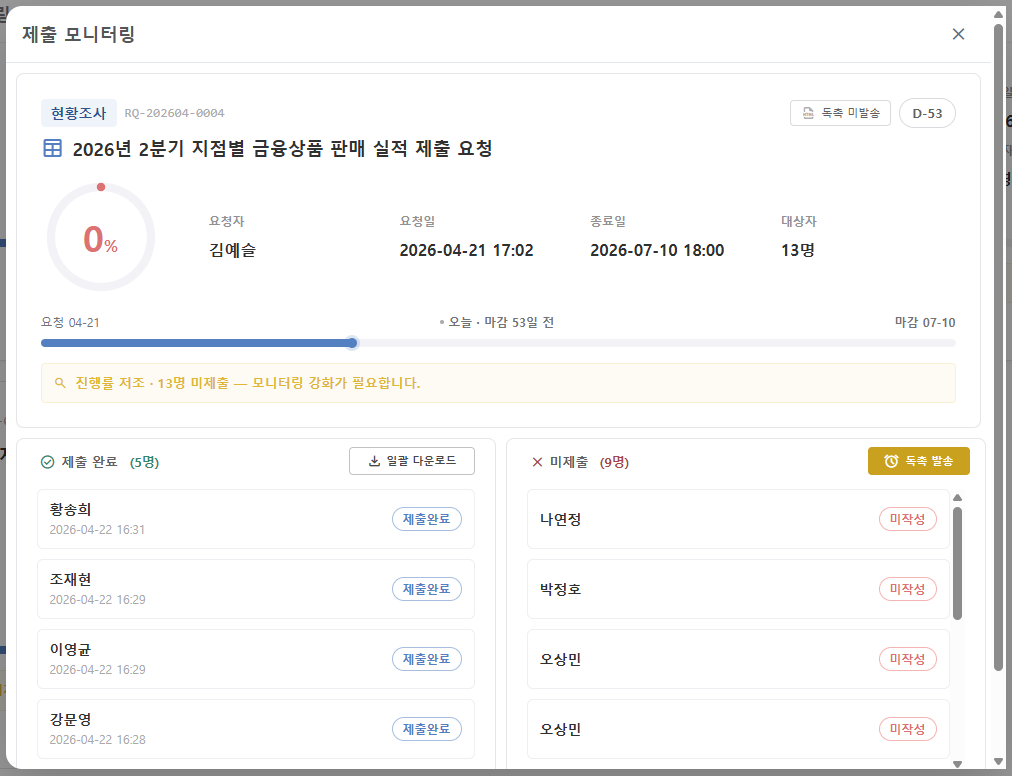1012x776 pixels.
Task: Open submitter 이영균's entry
Action: click(x=256, y=659)
